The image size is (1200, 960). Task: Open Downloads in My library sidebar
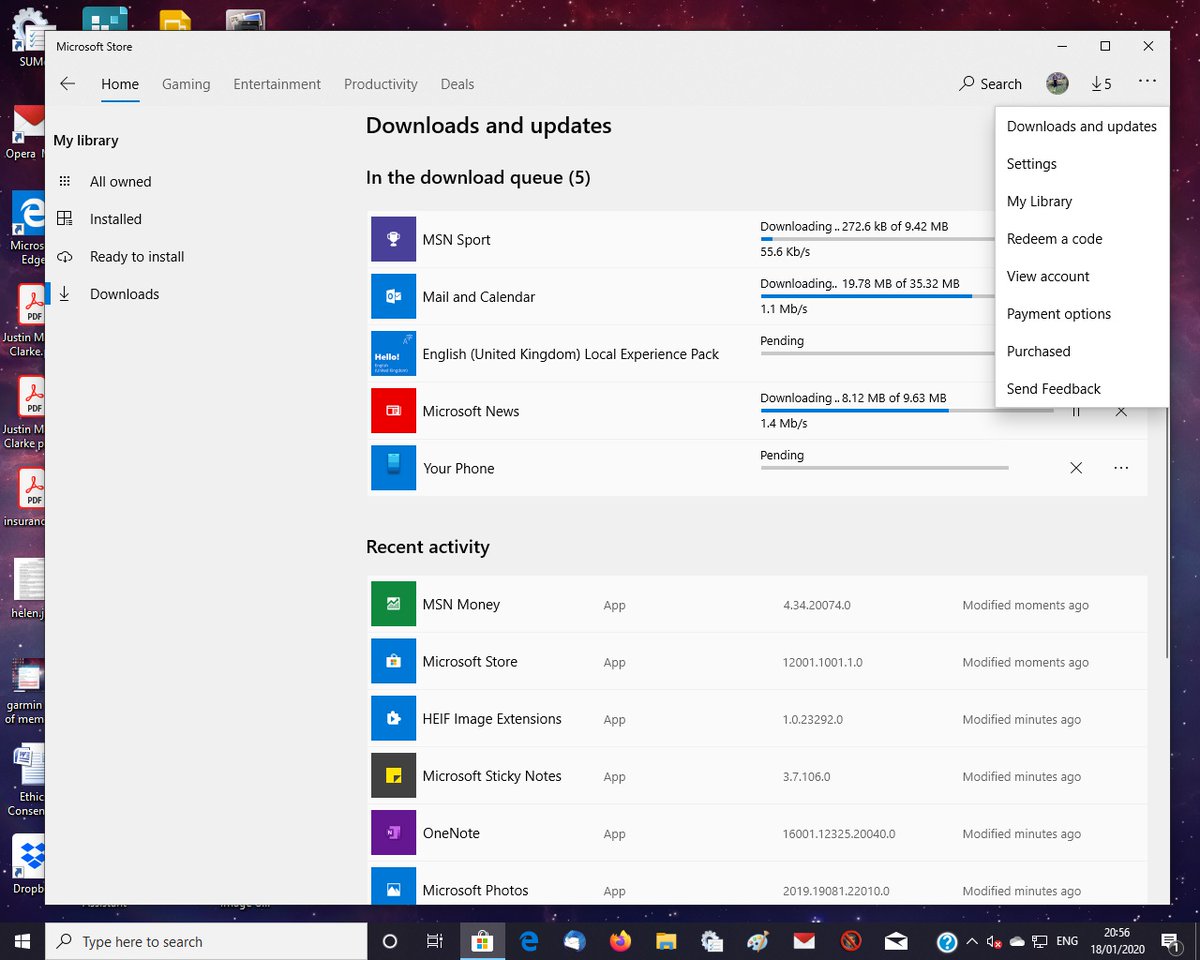pyautogui.click(x=120, y=294)
